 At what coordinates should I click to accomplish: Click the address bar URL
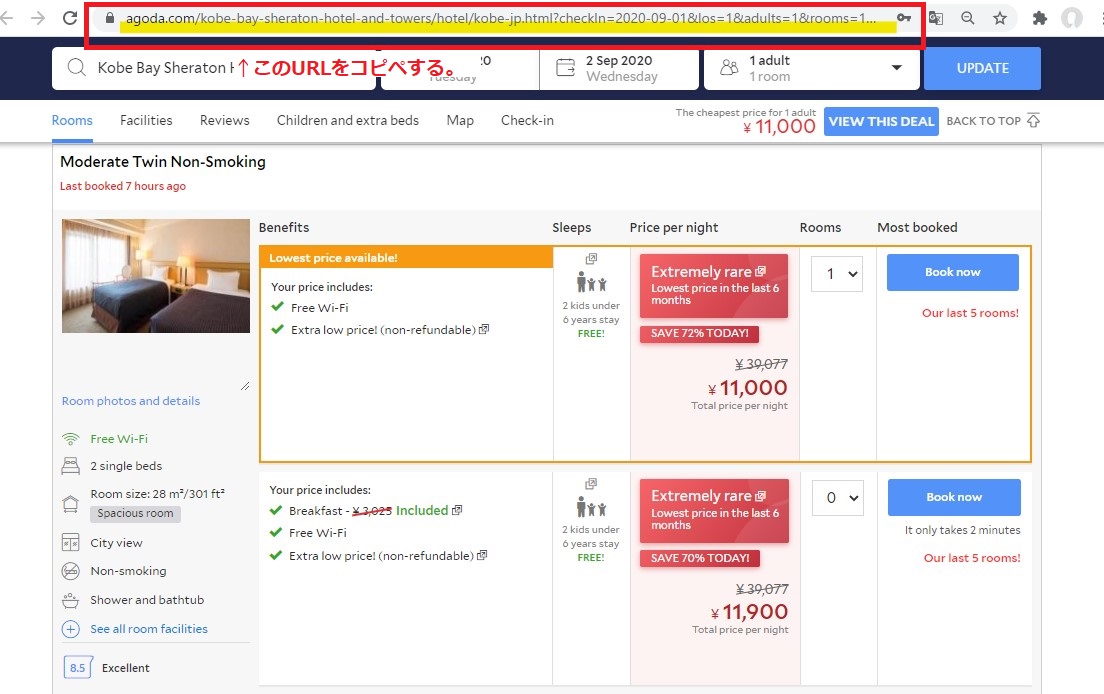tap(501, 18)
